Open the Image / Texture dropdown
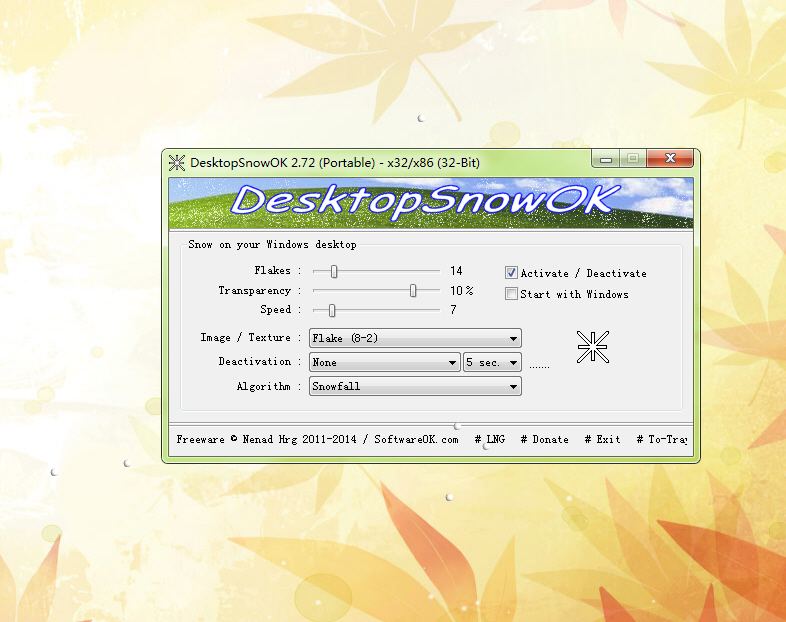Viewport: 786px width, 622px height. pos(415,338)
